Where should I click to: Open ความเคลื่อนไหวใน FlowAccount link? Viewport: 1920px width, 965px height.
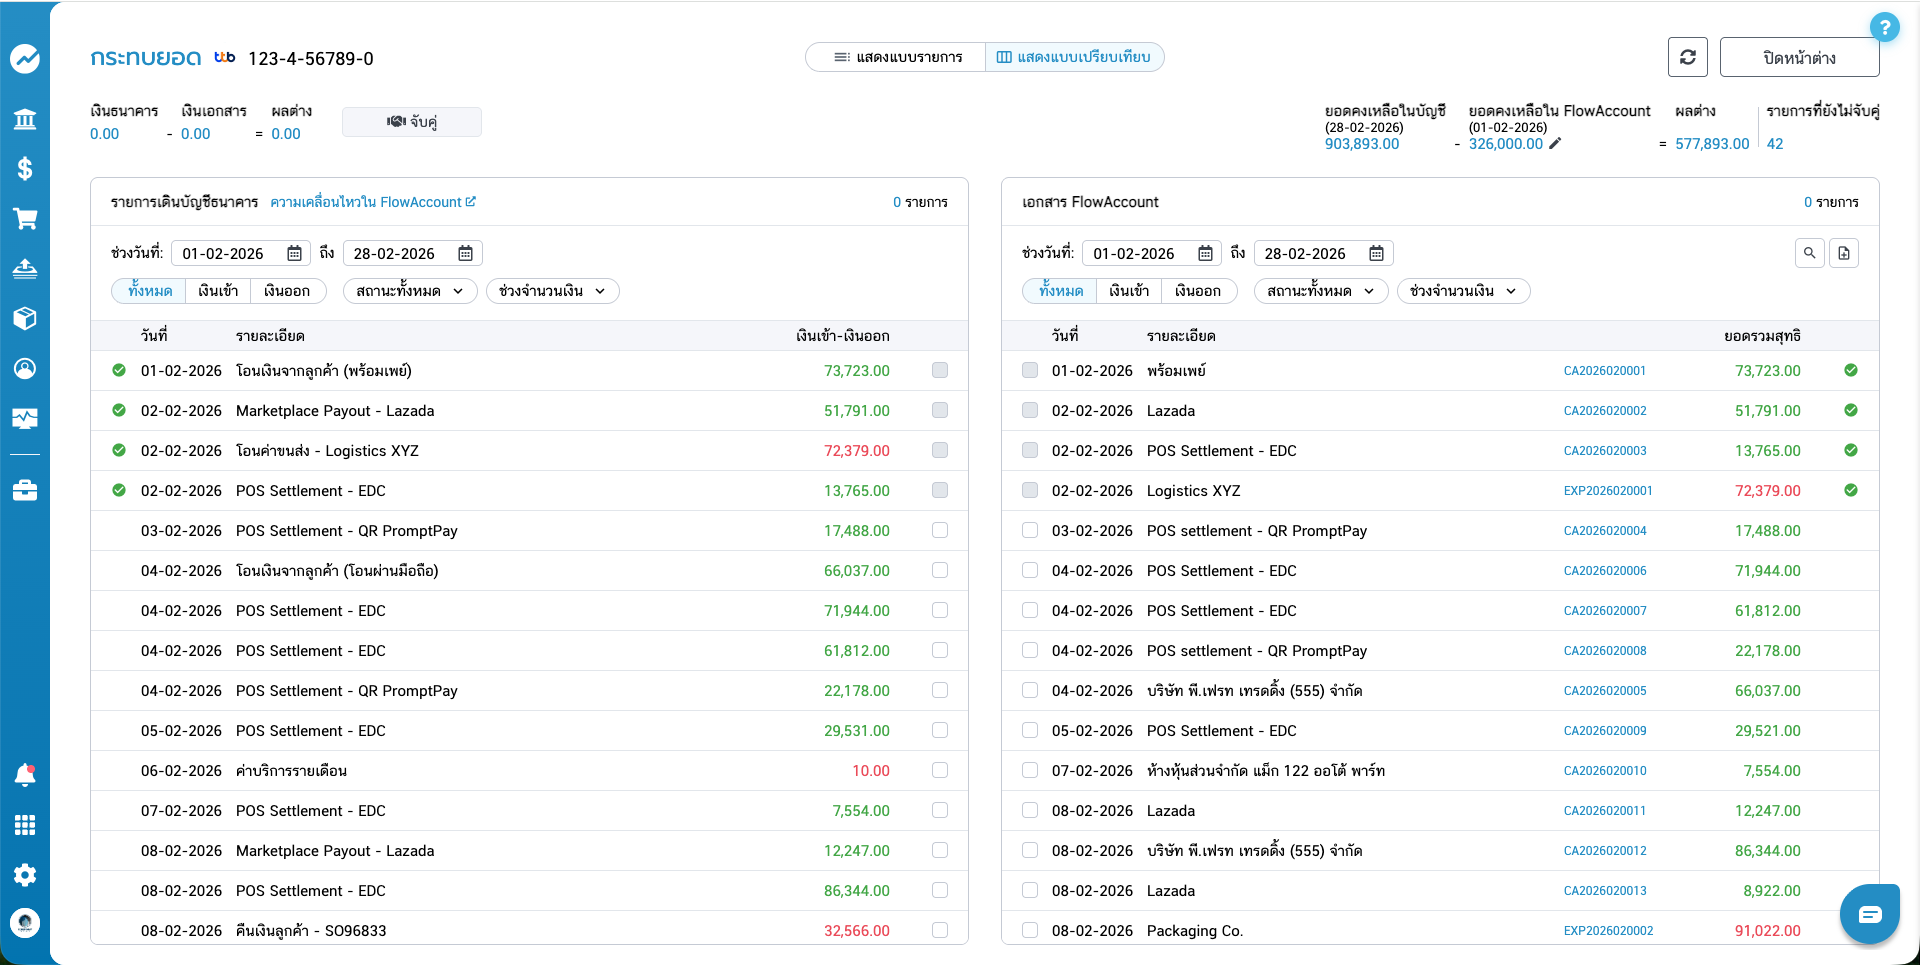[372, 202]
